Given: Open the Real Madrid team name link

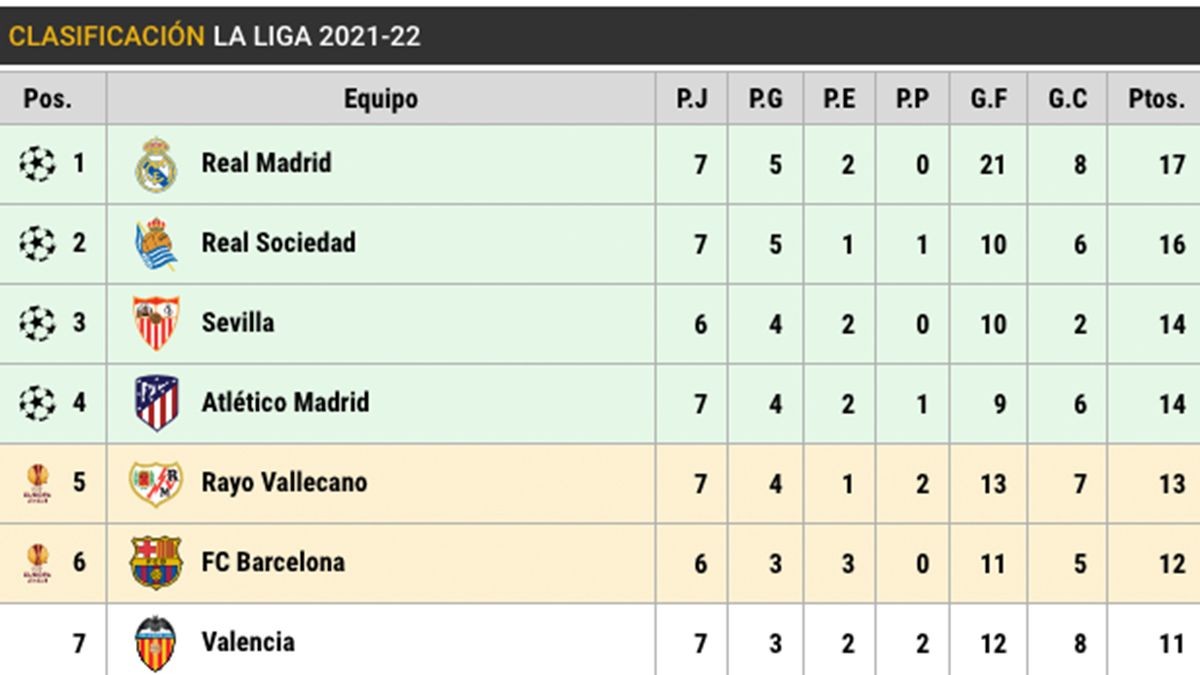Looking at the screenshot, I should click(266, 163).
